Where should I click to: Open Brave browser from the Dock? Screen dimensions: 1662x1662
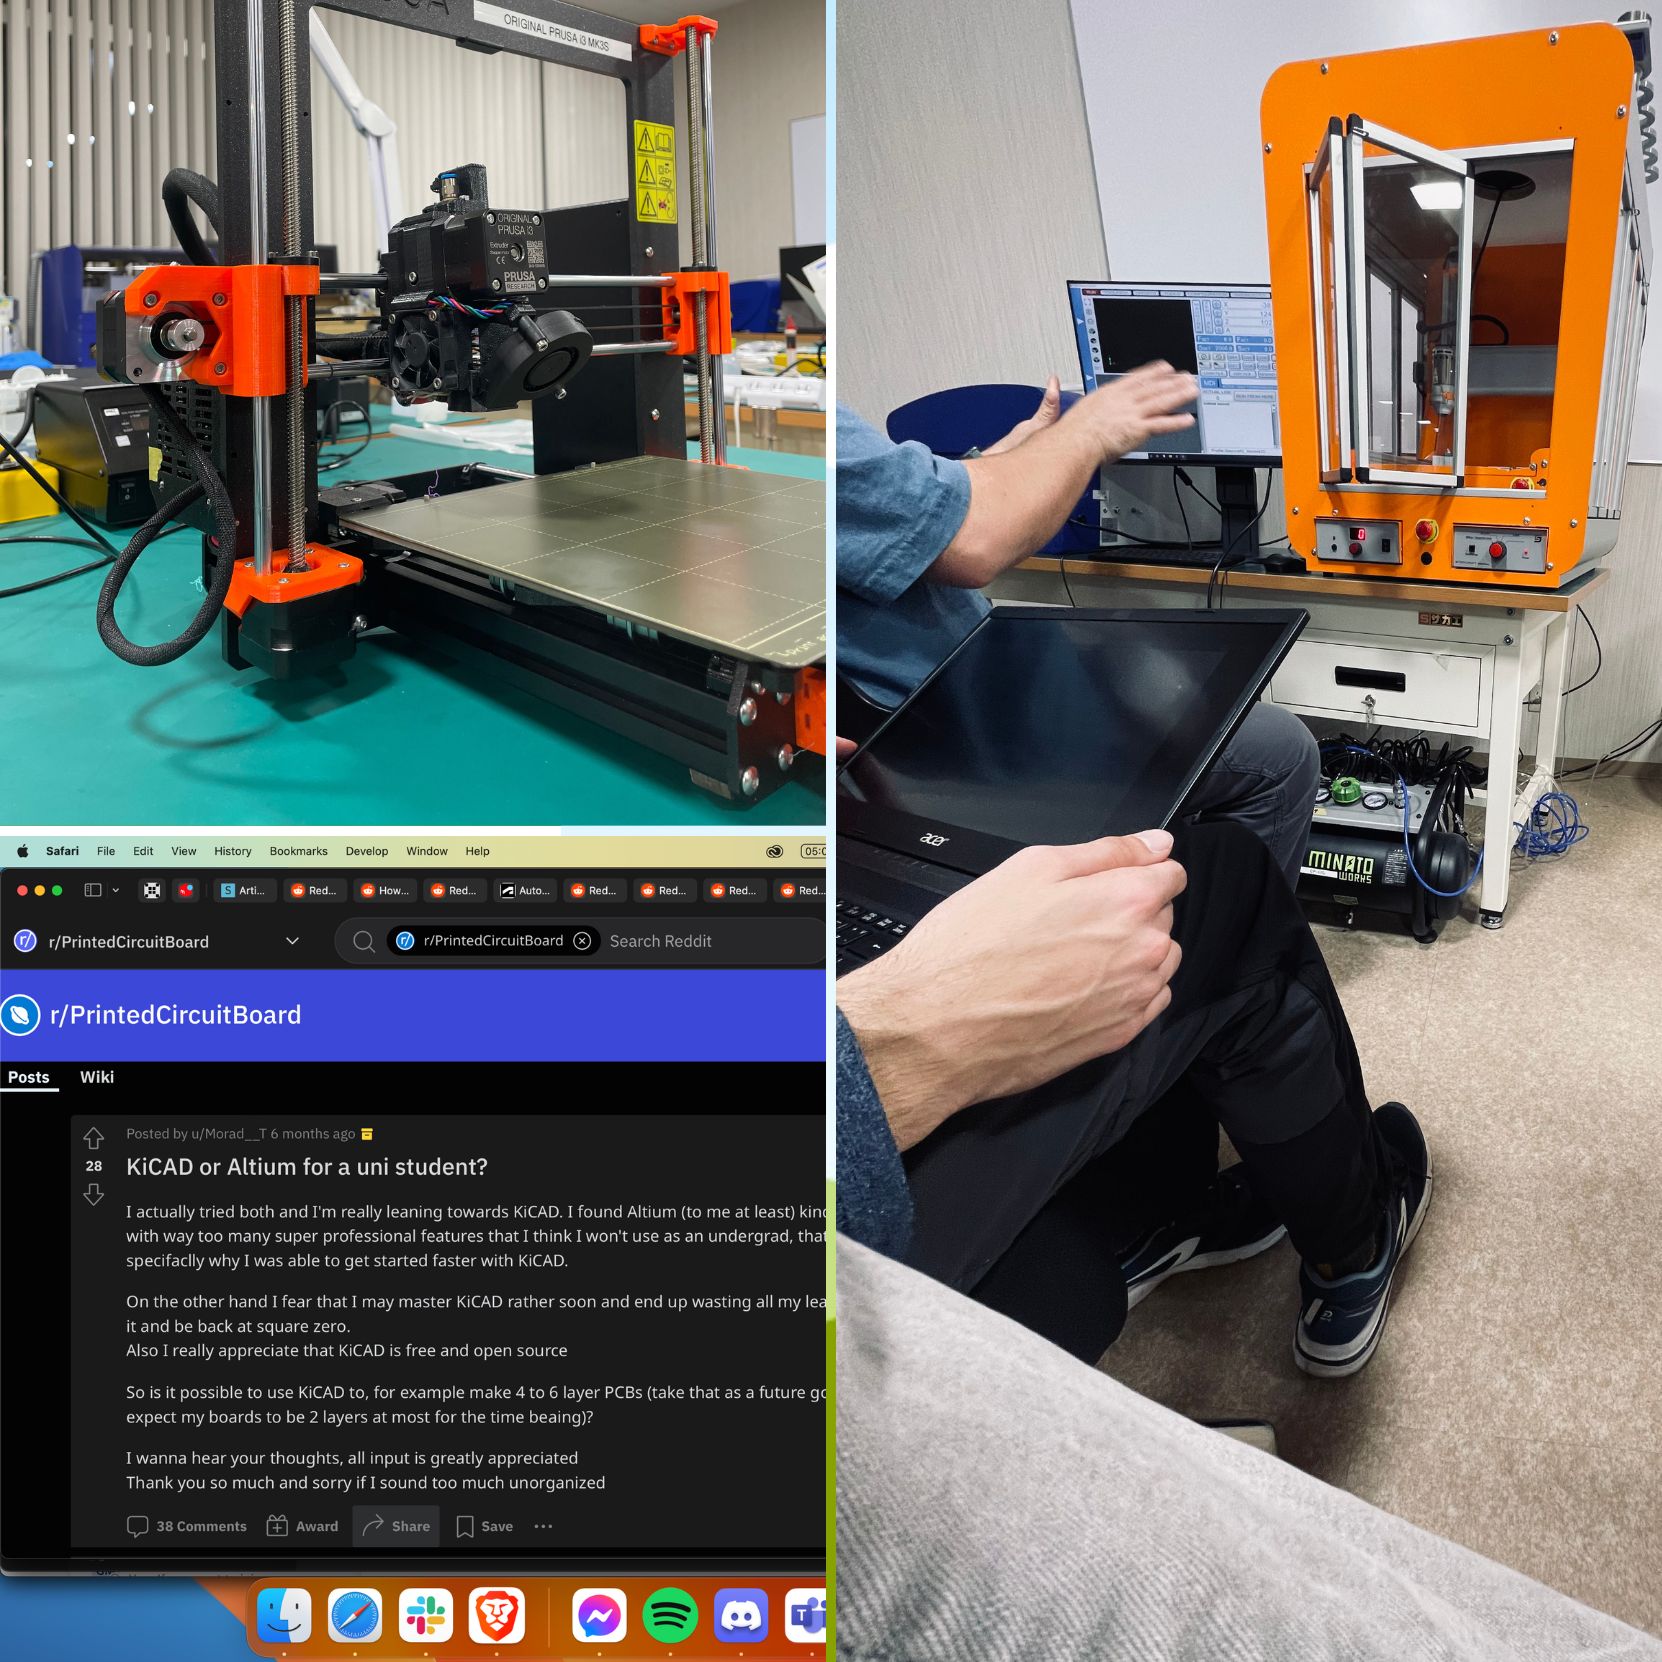[497, 1615]
